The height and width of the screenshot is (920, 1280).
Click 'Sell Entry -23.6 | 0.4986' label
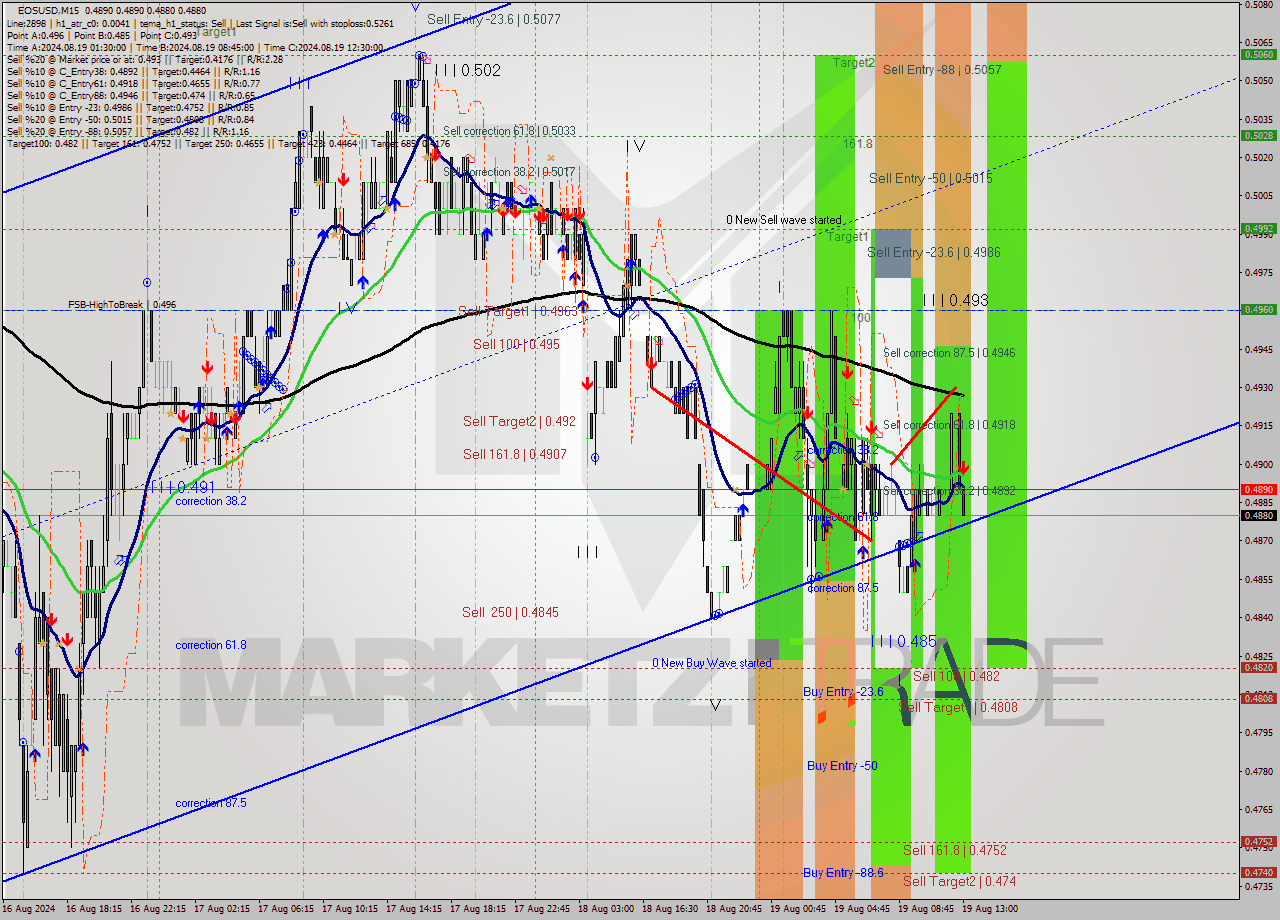934,252
